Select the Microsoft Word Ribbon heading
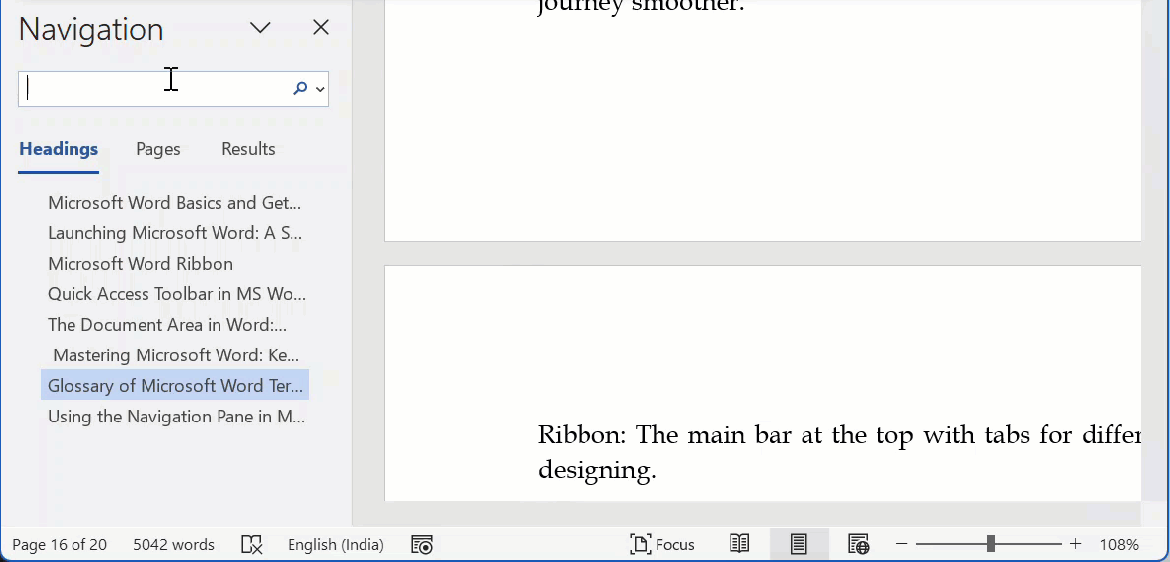The image size is (1170, 562). click(175, 263)
